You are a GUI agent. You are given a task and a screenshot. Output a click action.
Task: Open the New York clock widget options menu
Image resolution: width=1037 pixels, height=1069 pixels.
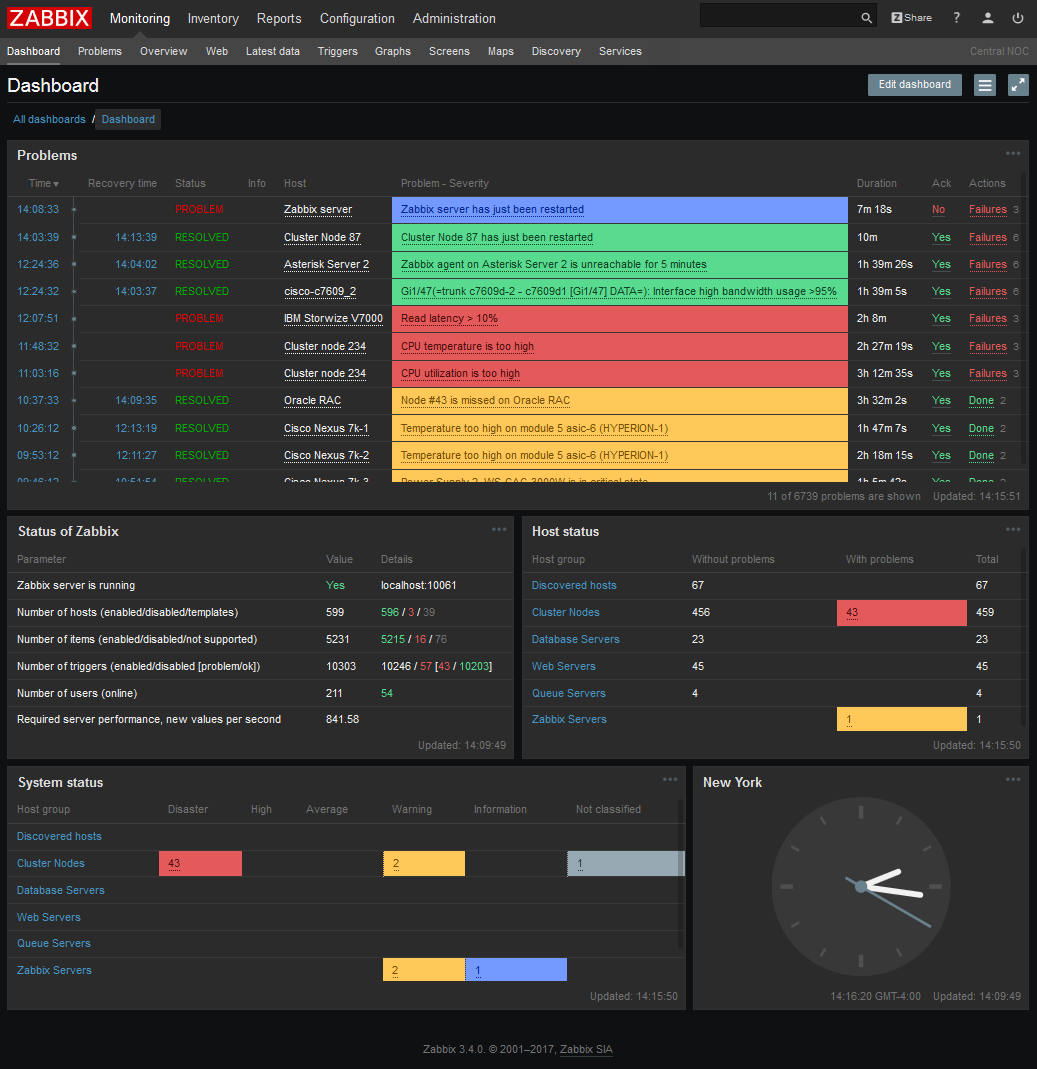click(1013, 780)
